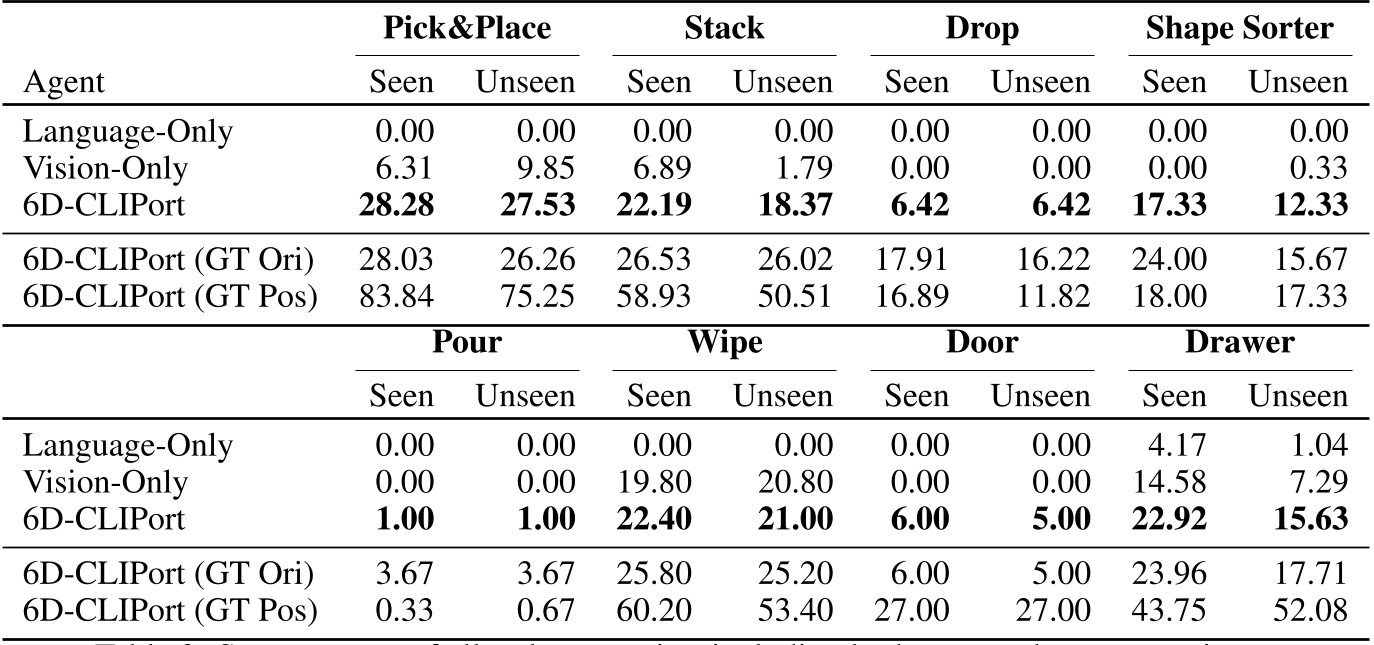Select the Wipe column header
The height and width of the screenshot is (645, 1374).
pyautogui.click(x=725, y=343)
